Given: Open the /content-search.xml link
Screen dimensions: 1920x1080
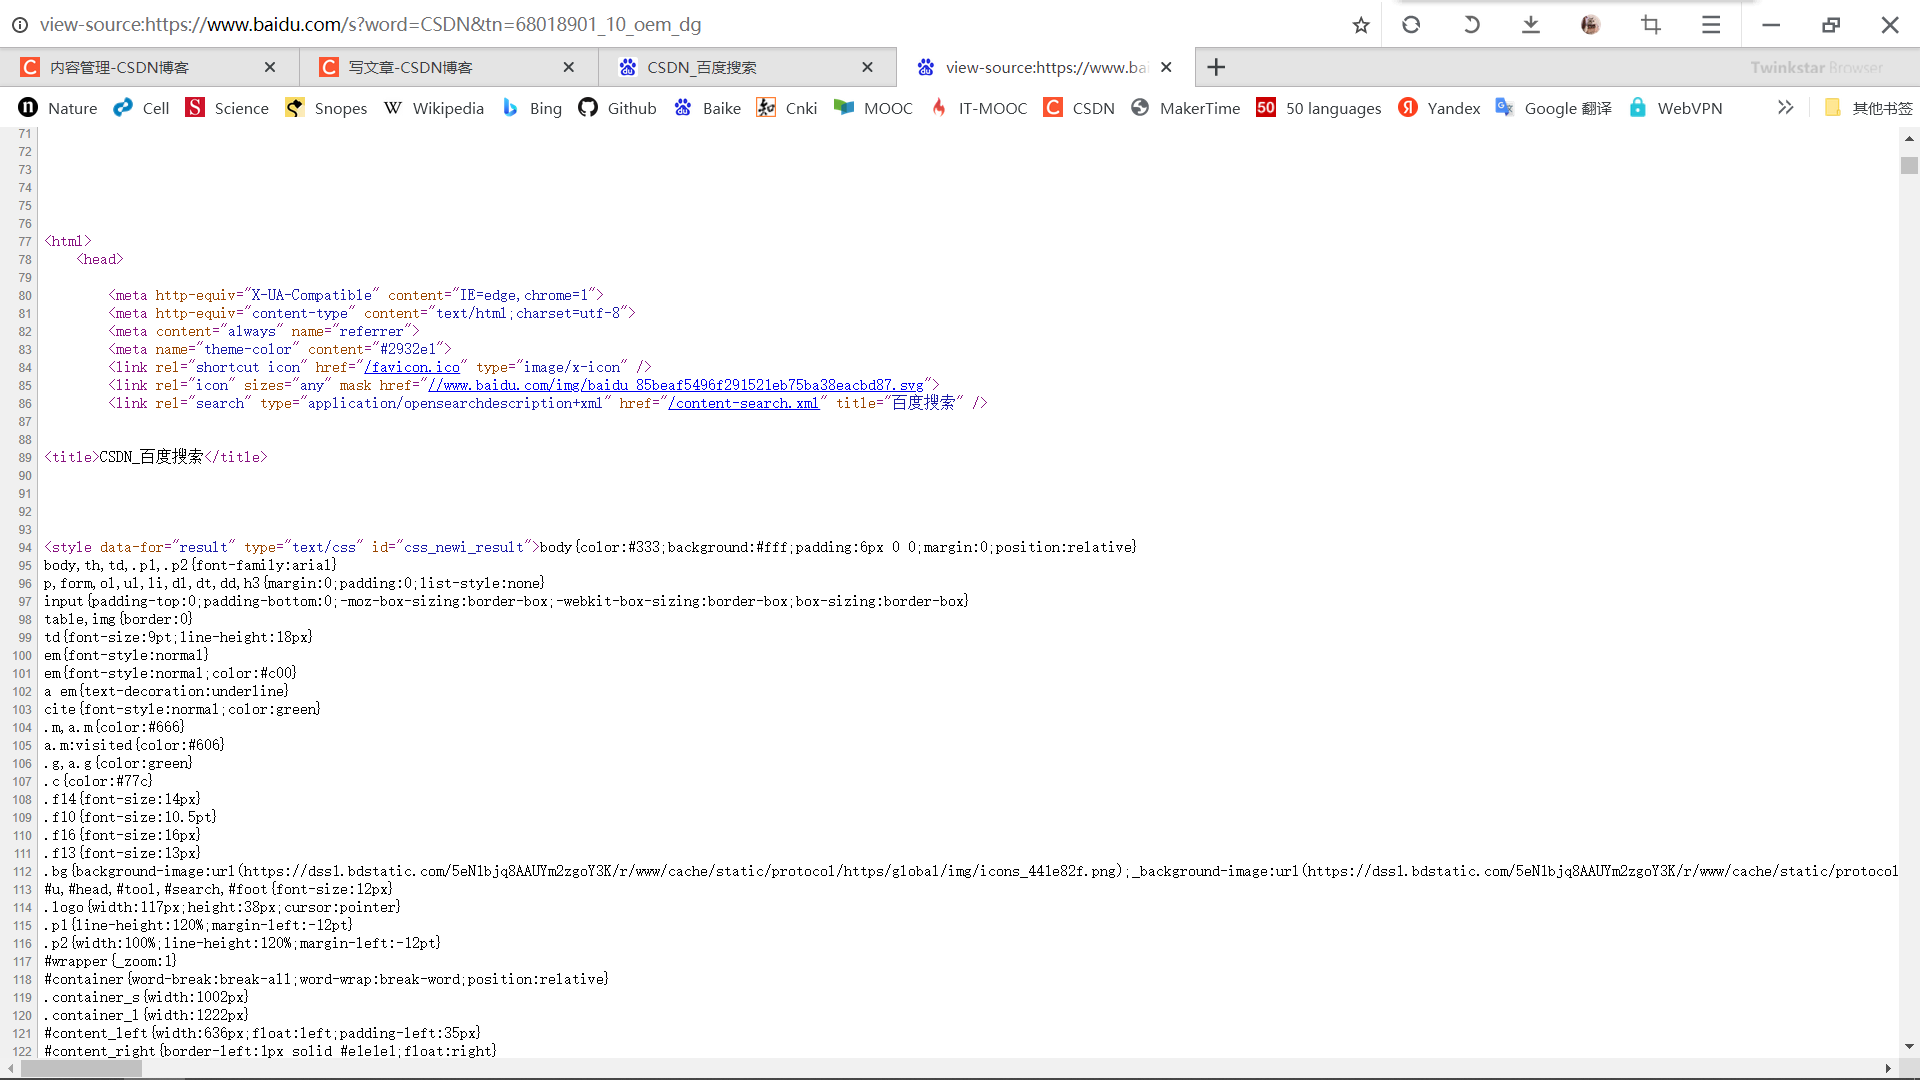Looking at the screenshot, I should [x=744, y=403].
